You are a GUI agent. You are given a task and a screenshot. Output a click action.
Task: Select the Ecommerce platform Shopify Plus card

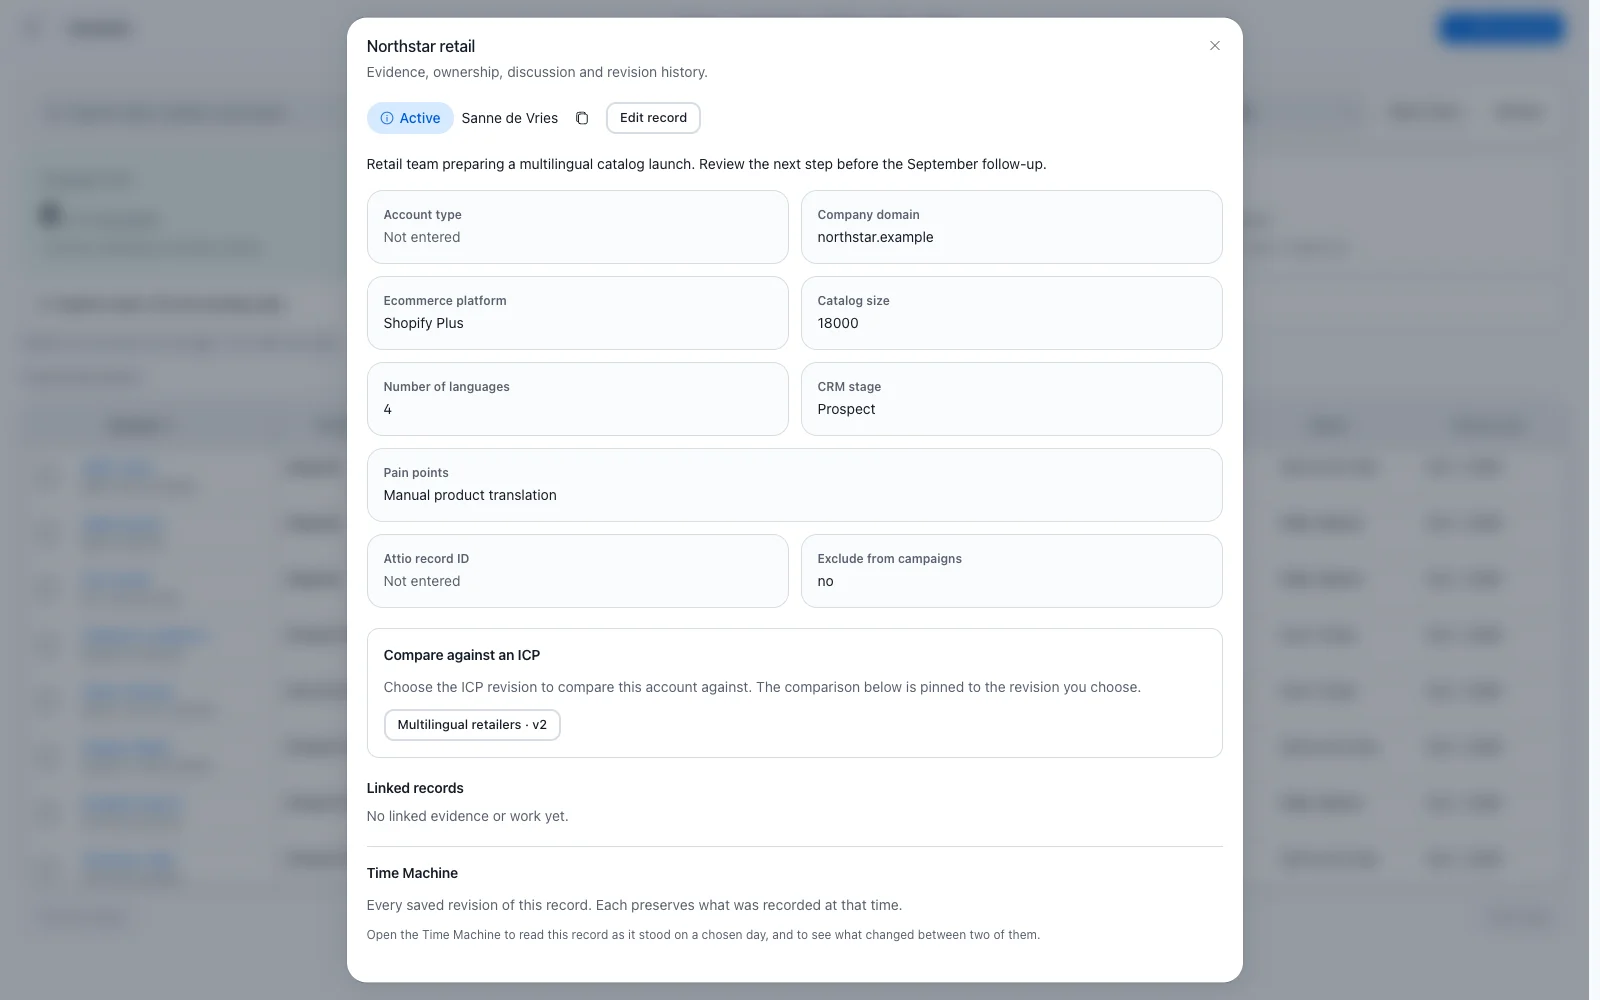point(577,313)
